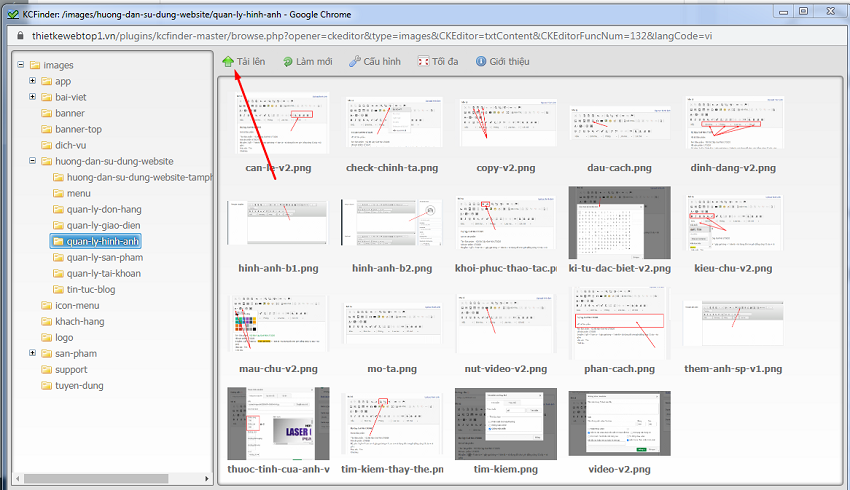Image resolution: width=850 pixels, height=490 pixels.
Task: Click the padlock icon in address bar
Action: (x=18, y=33)
